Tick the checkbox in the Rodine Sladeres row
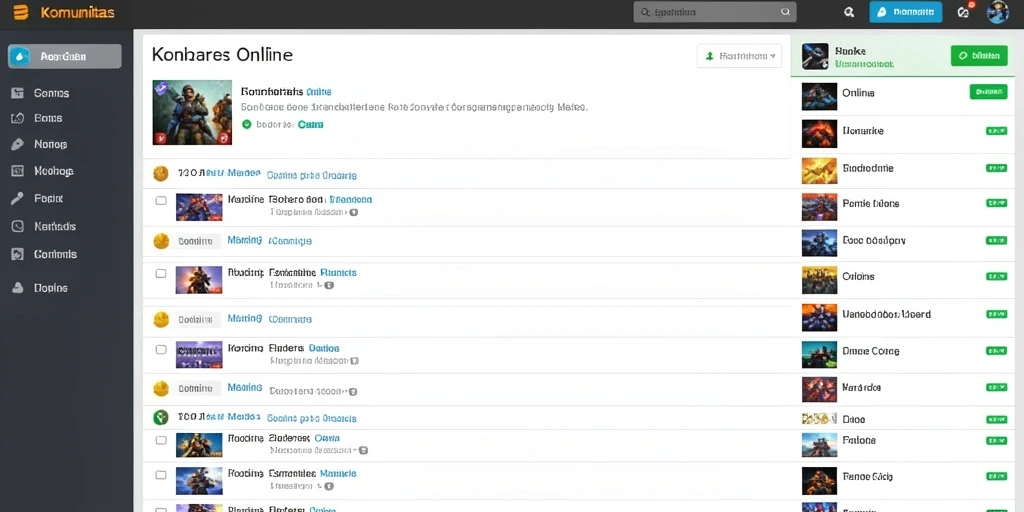Viewport: 1024px width, 512px height. pyautogui.click(x=161, y=440)
